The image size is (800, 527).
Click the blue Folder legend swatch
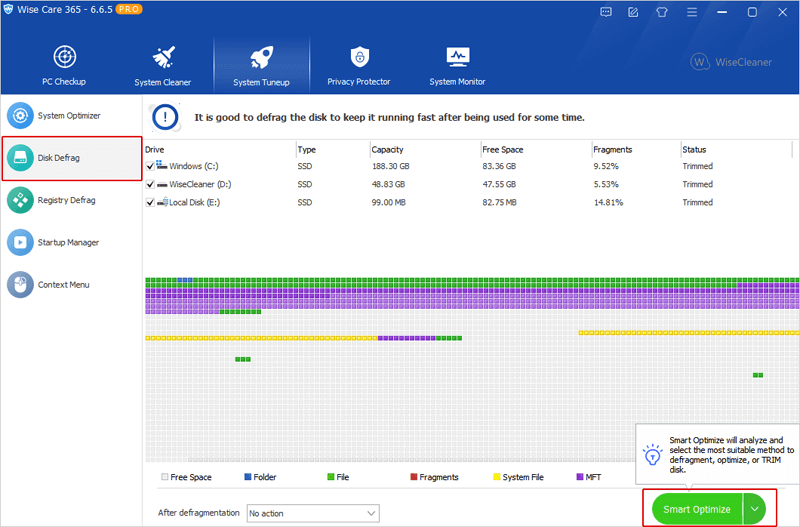(x=247, y=477)
